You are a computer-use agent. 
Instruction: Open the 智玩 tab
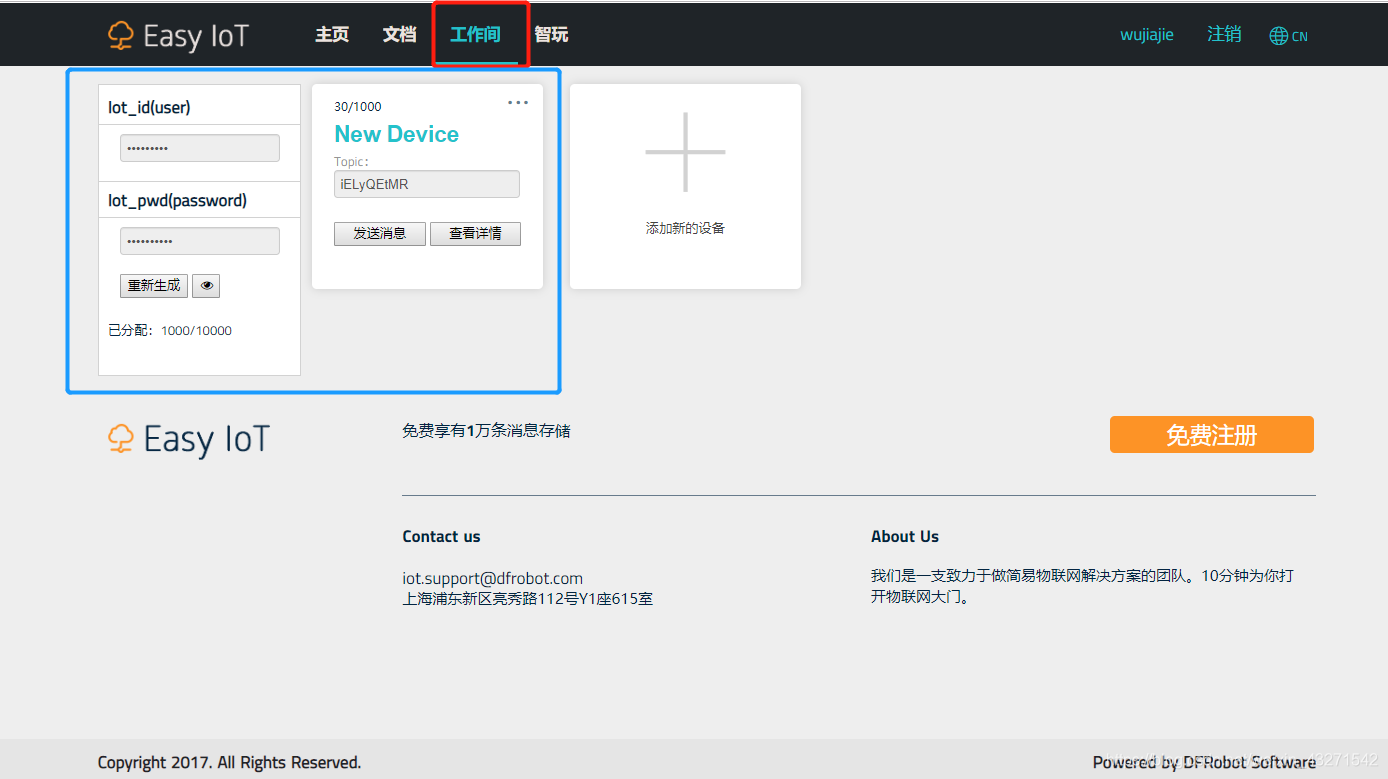pos(551,35)
